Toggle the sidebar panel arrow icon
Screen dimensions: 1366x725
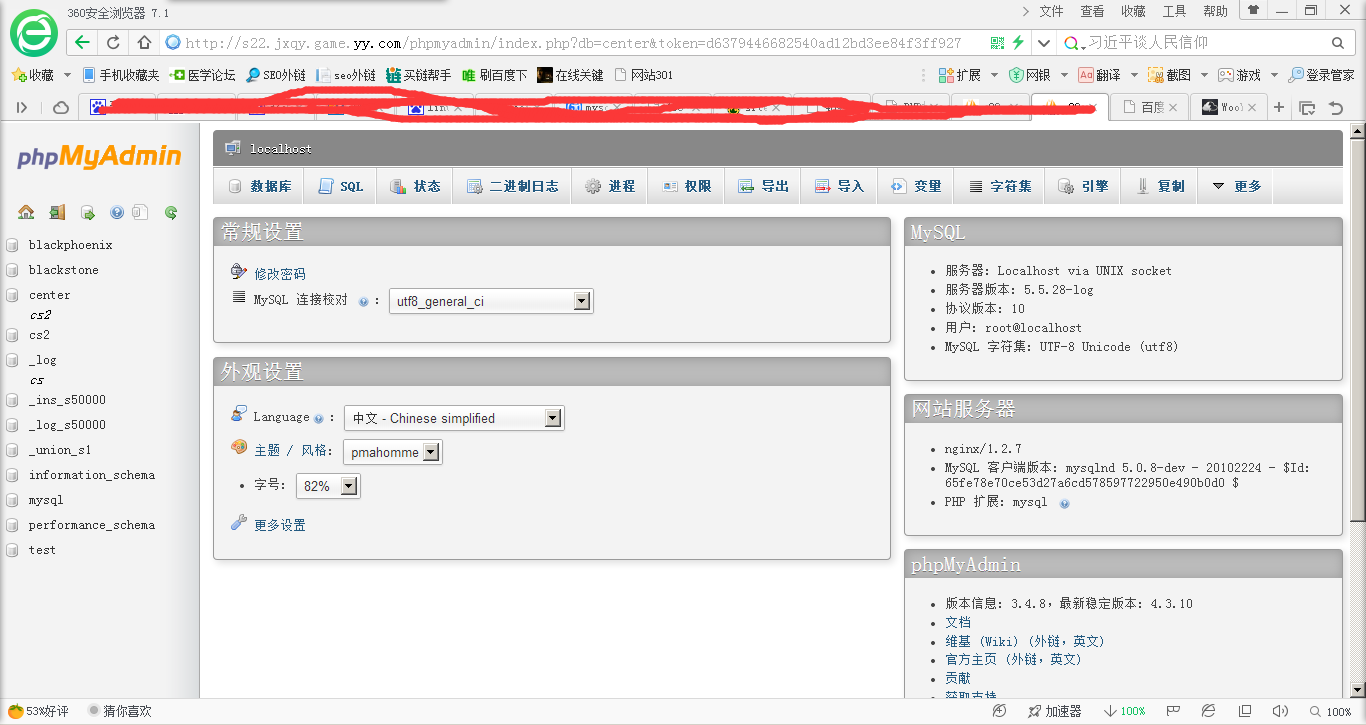tap(21, 107)
